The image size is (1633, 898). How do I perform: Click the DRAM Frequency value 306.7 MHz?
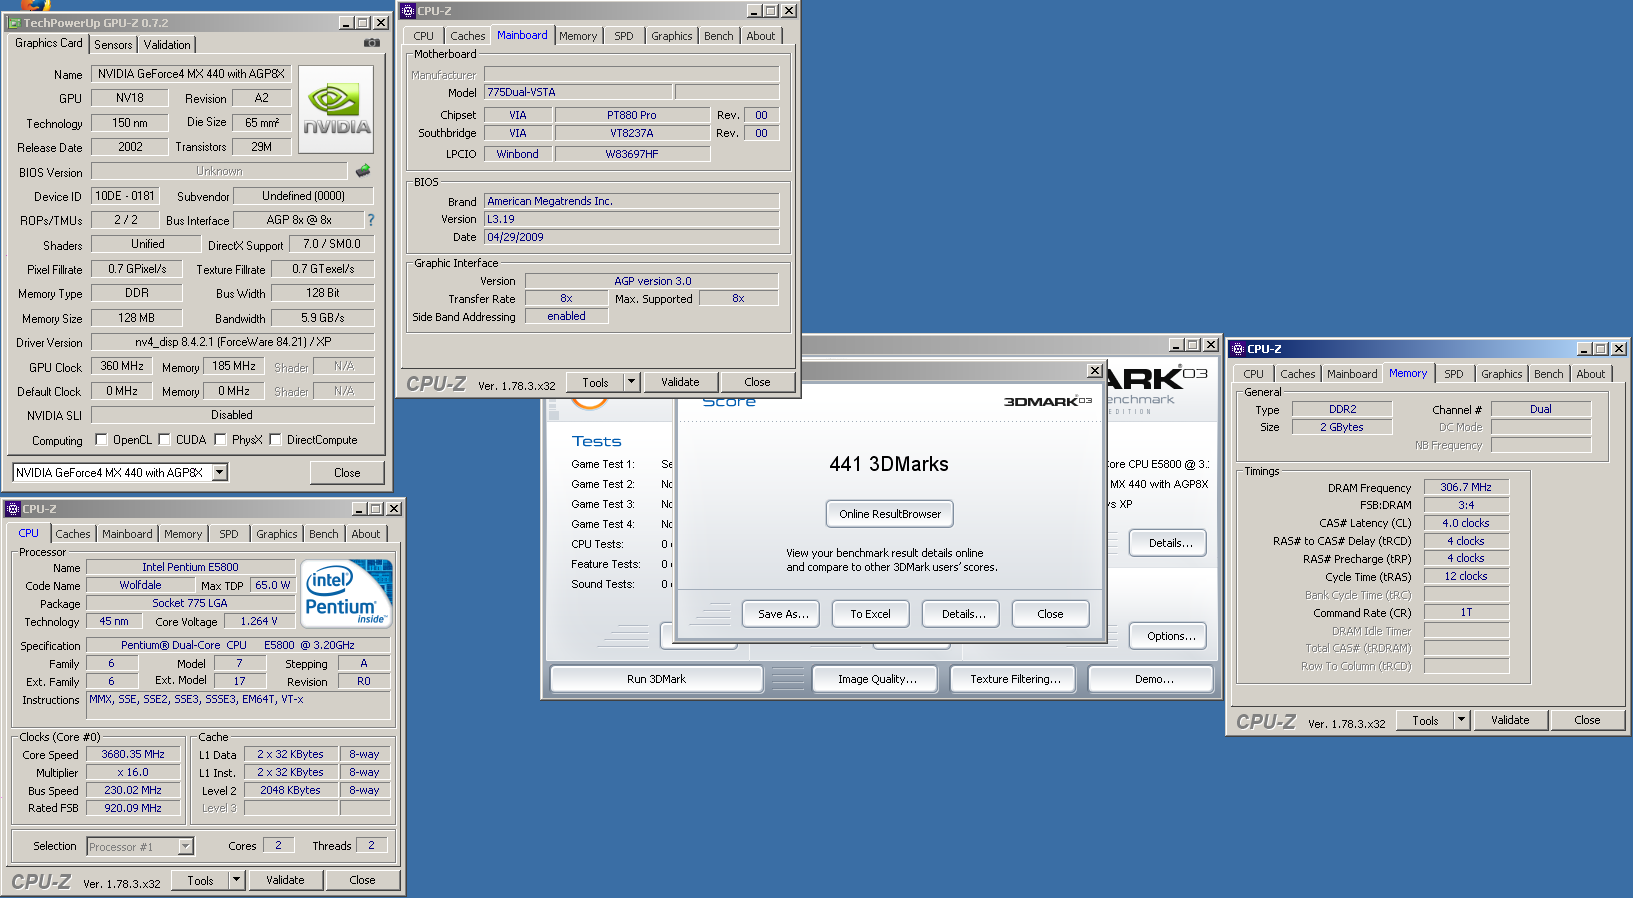point(1466,487)
